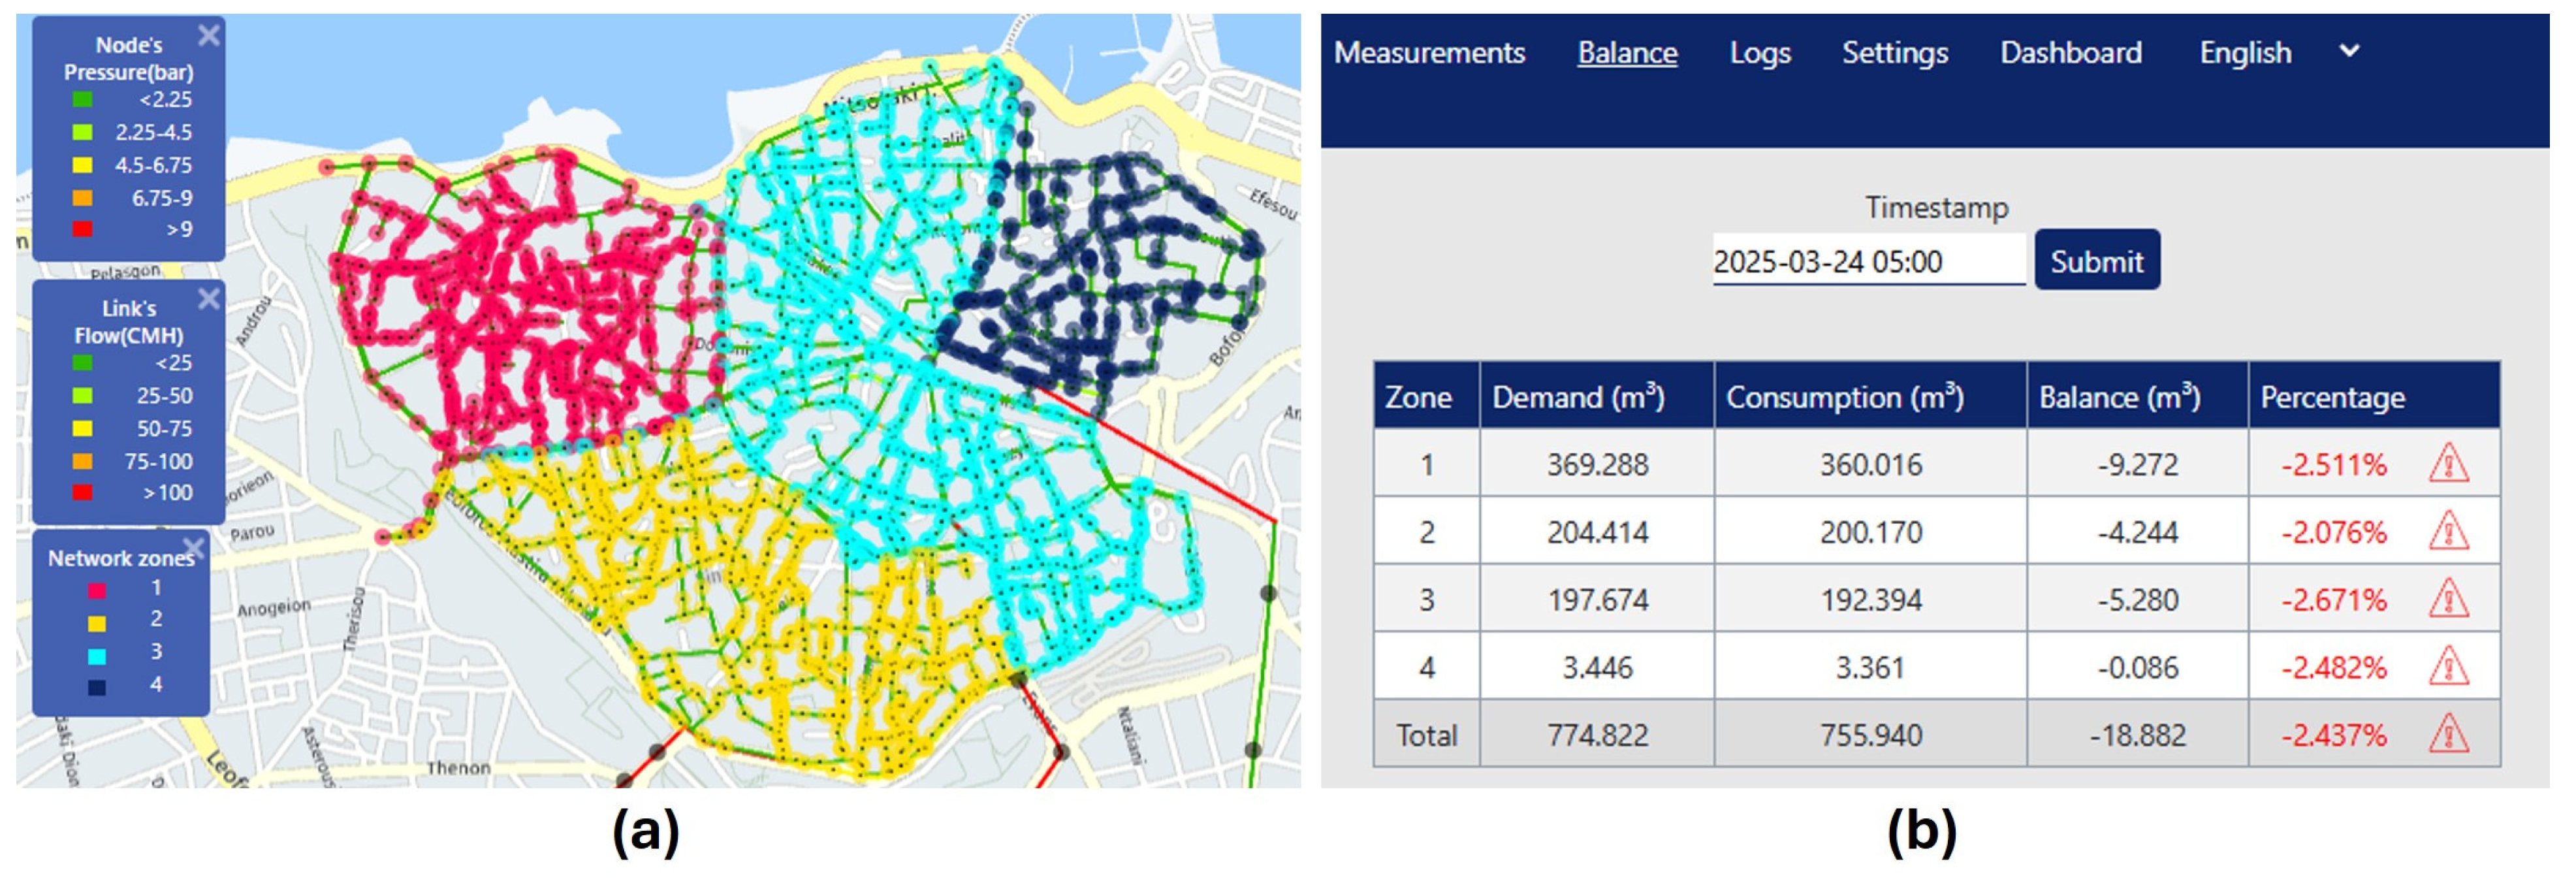The height and width of the screenshot is (881, 2576).
Task: Click the Node's Pressure(bar) legend title
Action: tap(128, 58)
